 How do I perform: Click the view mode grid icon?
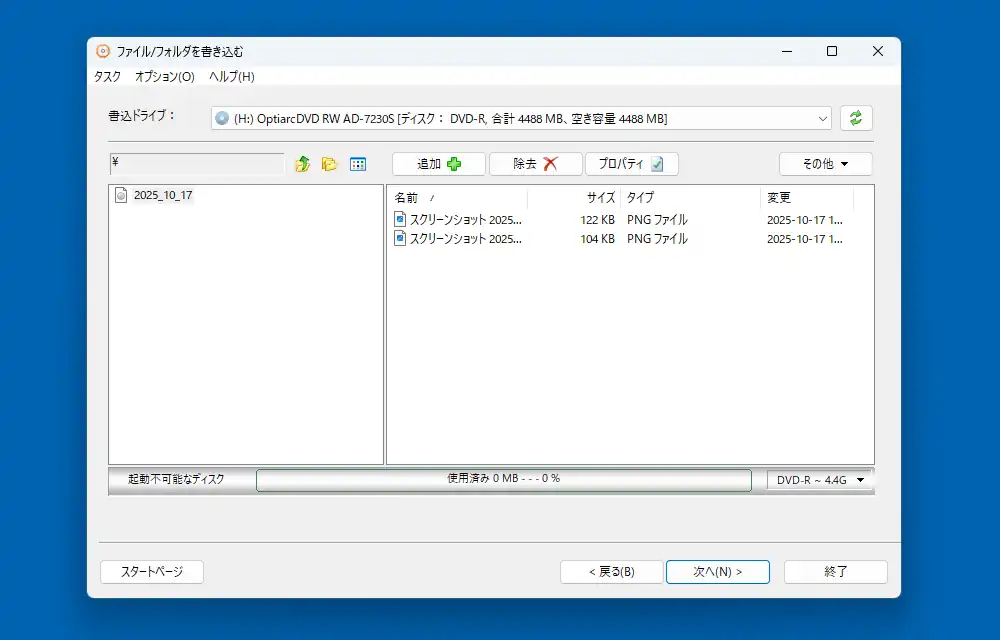click(x=358, y=164)
